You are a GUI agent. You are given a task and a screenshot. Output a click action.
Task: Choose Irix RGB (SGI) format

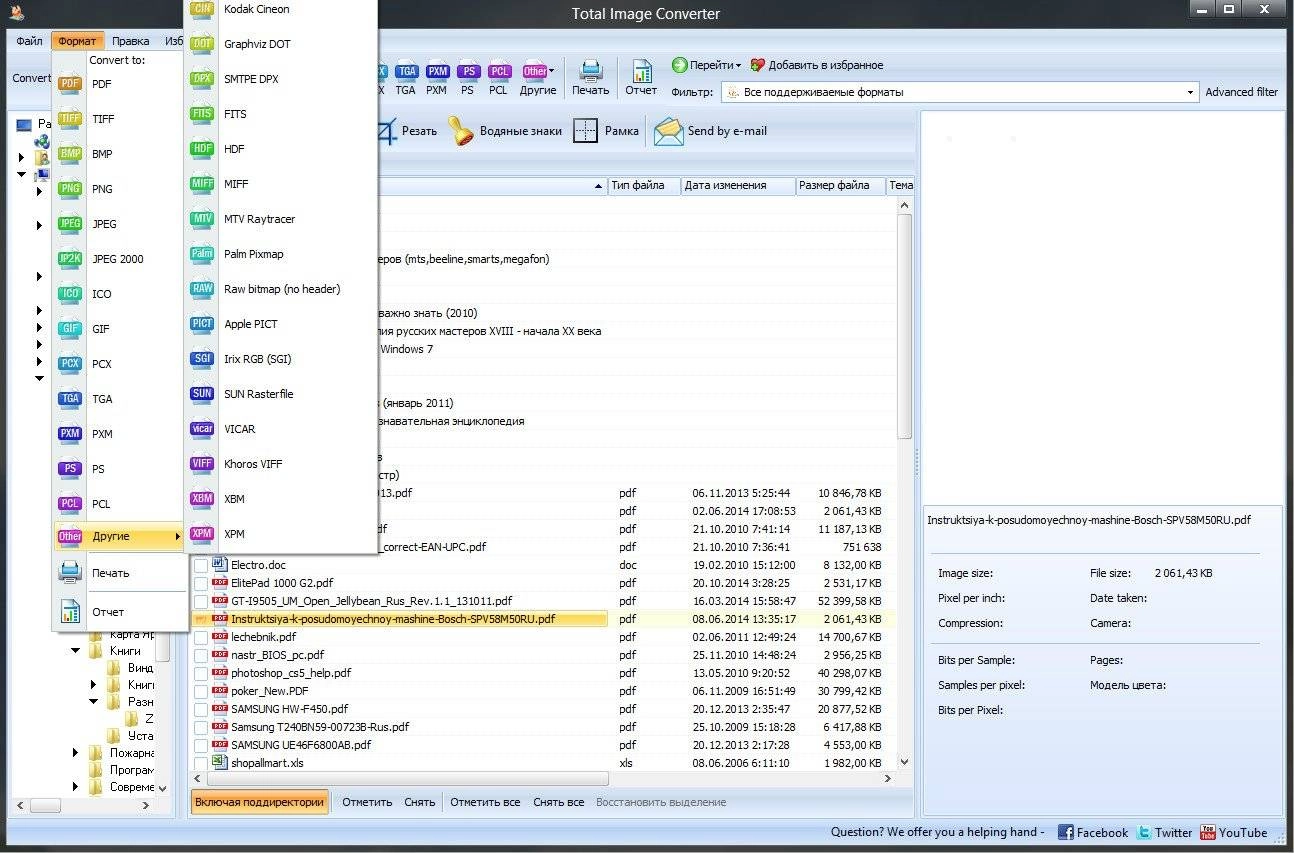click(281, 359)
